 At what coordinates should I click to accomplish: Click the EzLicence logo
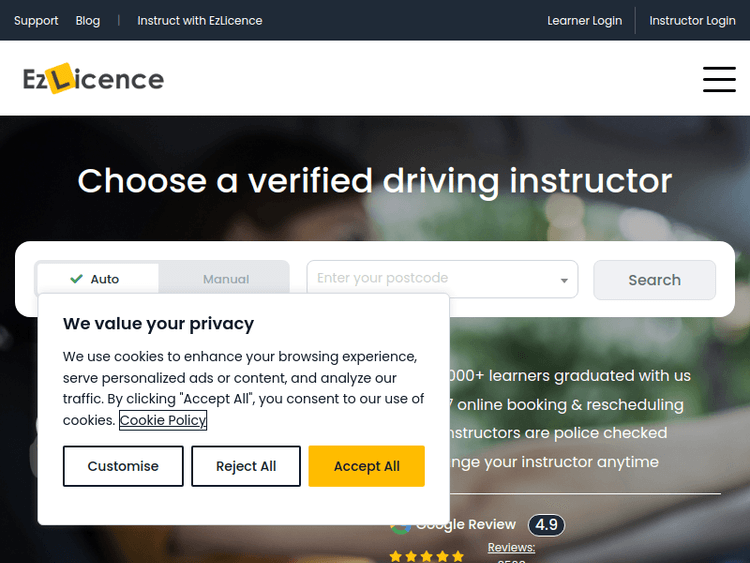pyautogui.click(x=93, y=79)
